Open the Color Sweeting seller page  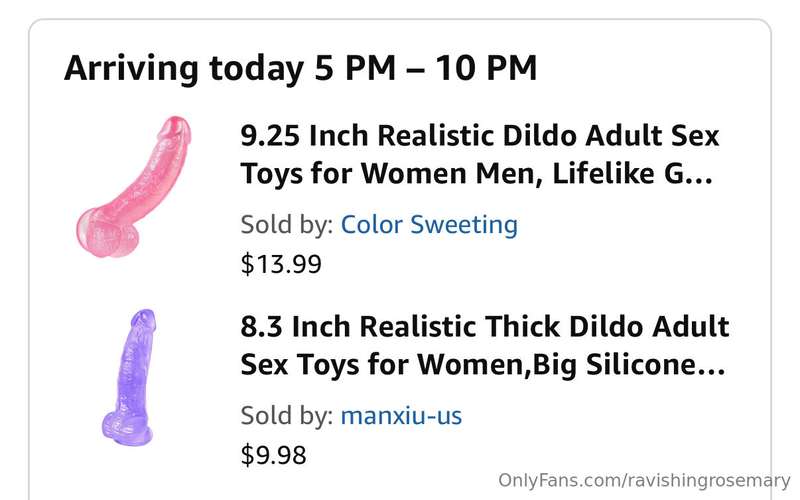[x=429, y=224]
